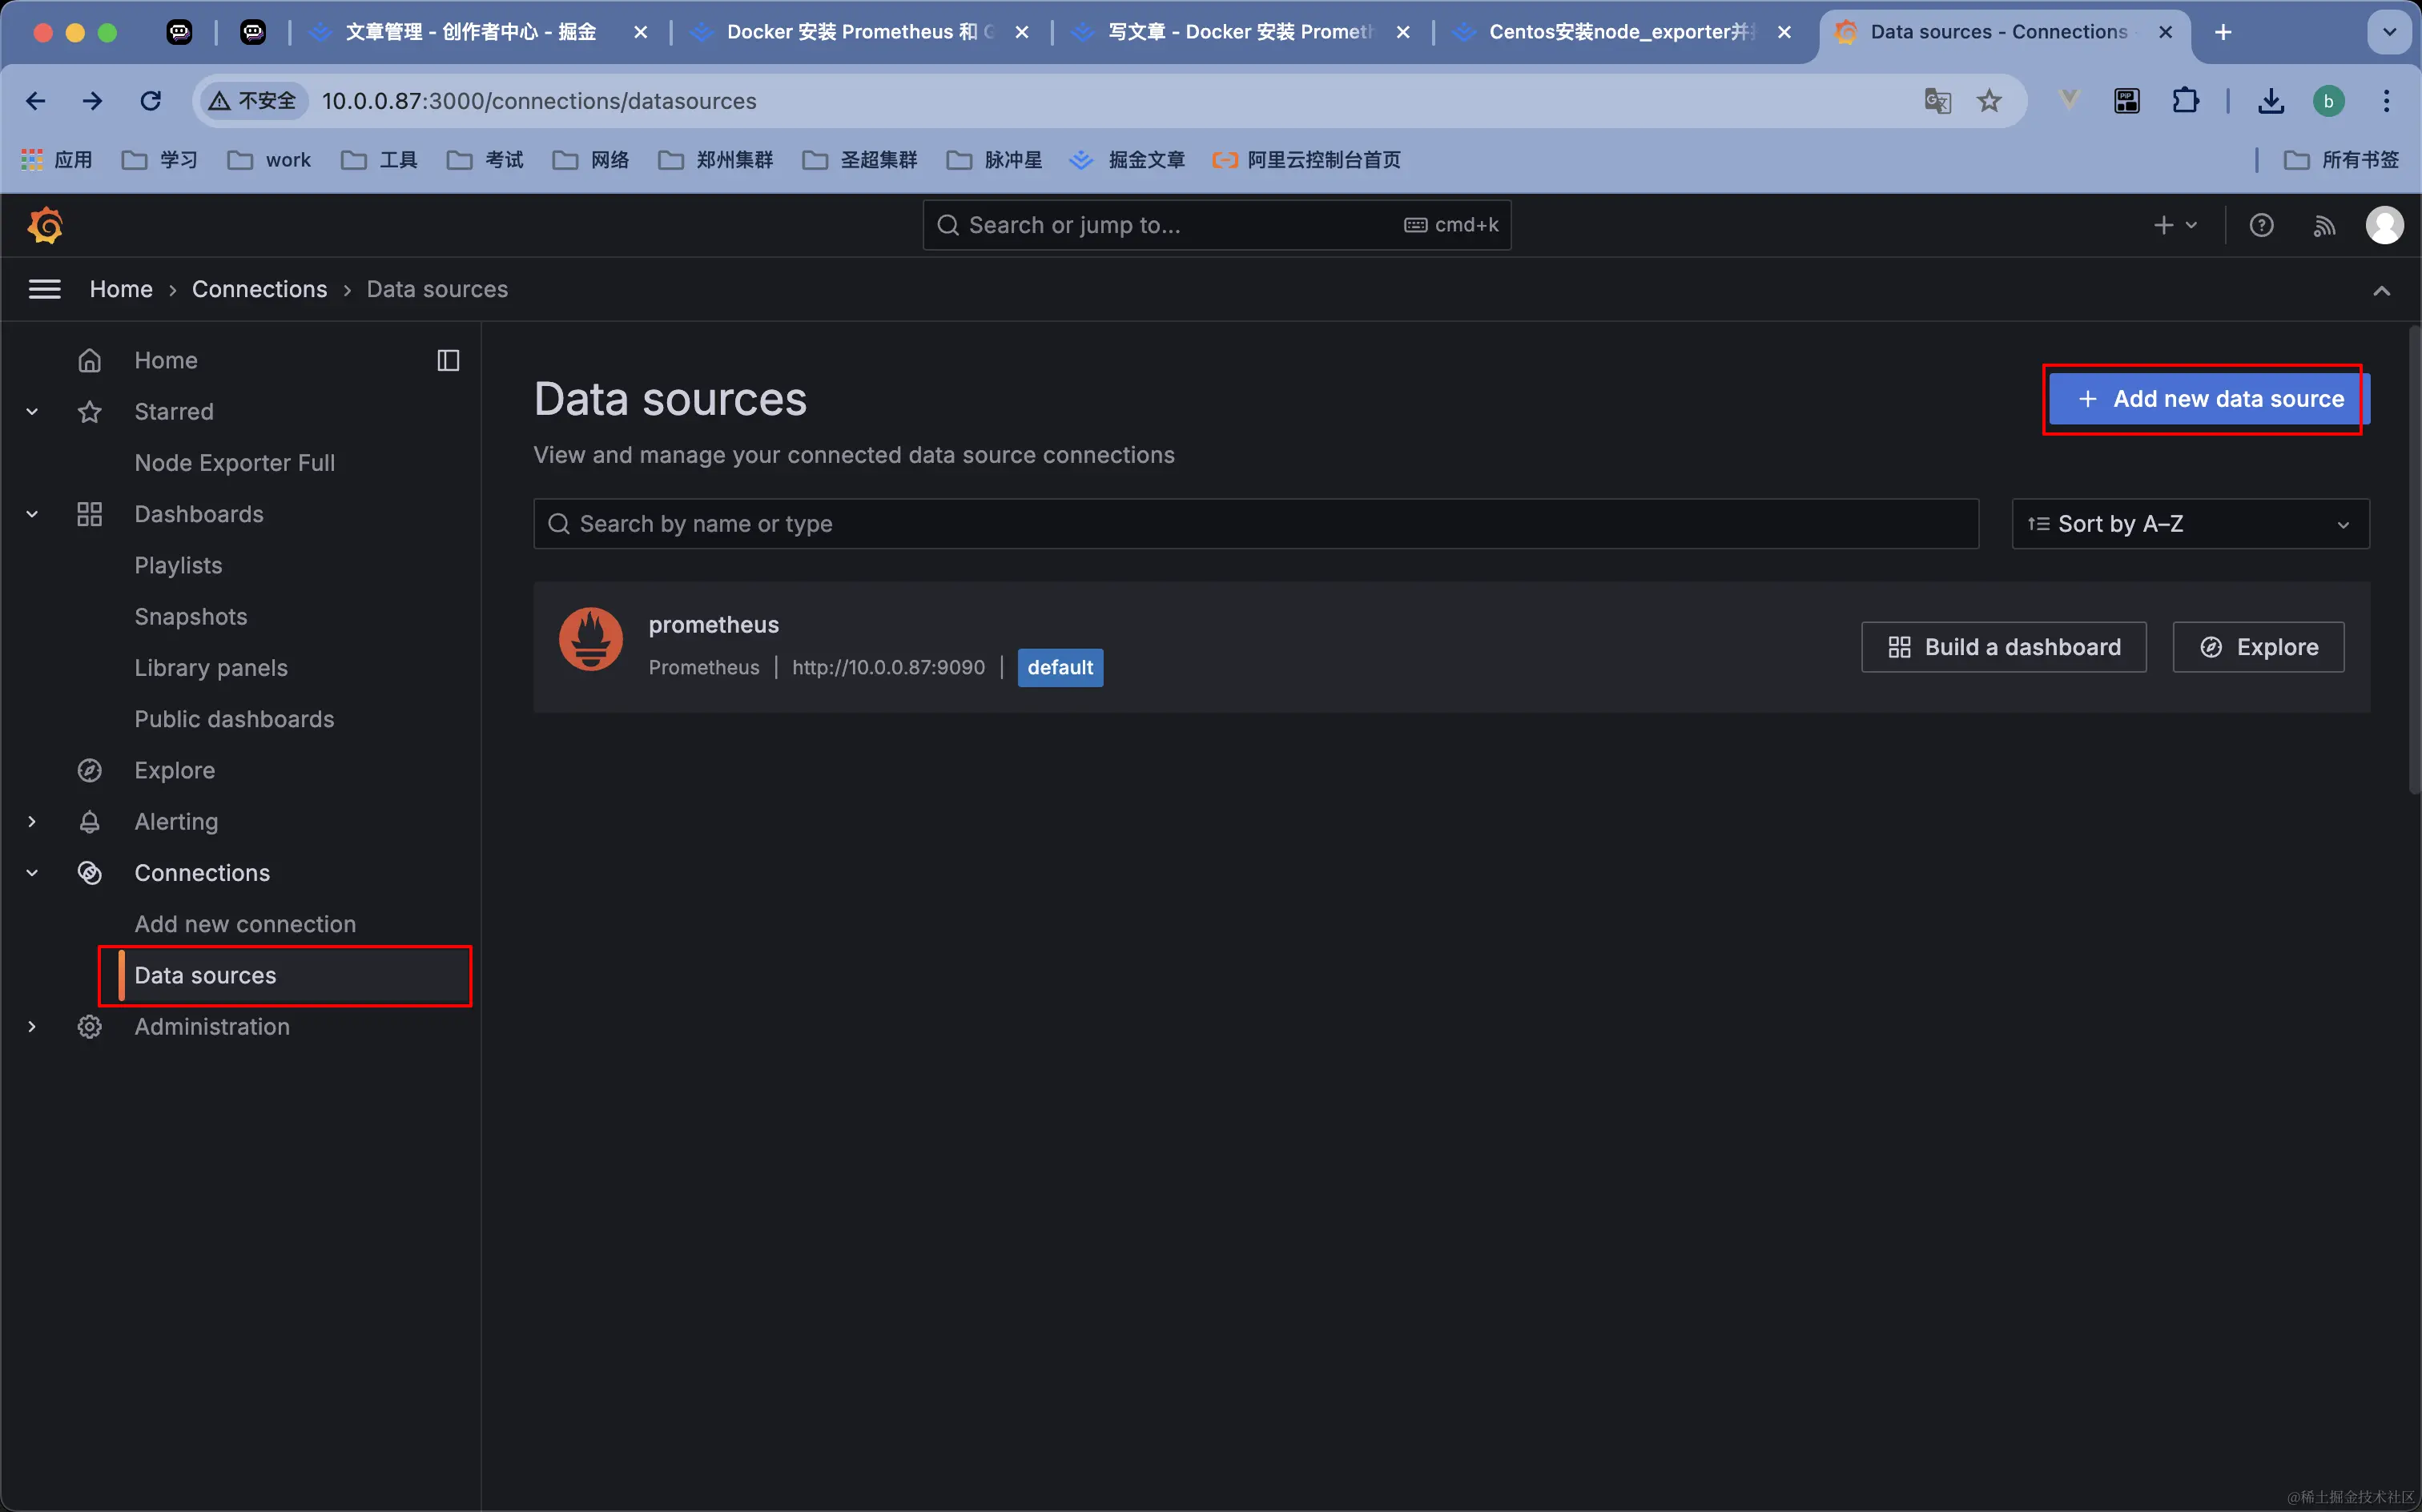The image size is (2422, 1512).
Task: Collapse the Starred section chevron
Action: (32, 411)
